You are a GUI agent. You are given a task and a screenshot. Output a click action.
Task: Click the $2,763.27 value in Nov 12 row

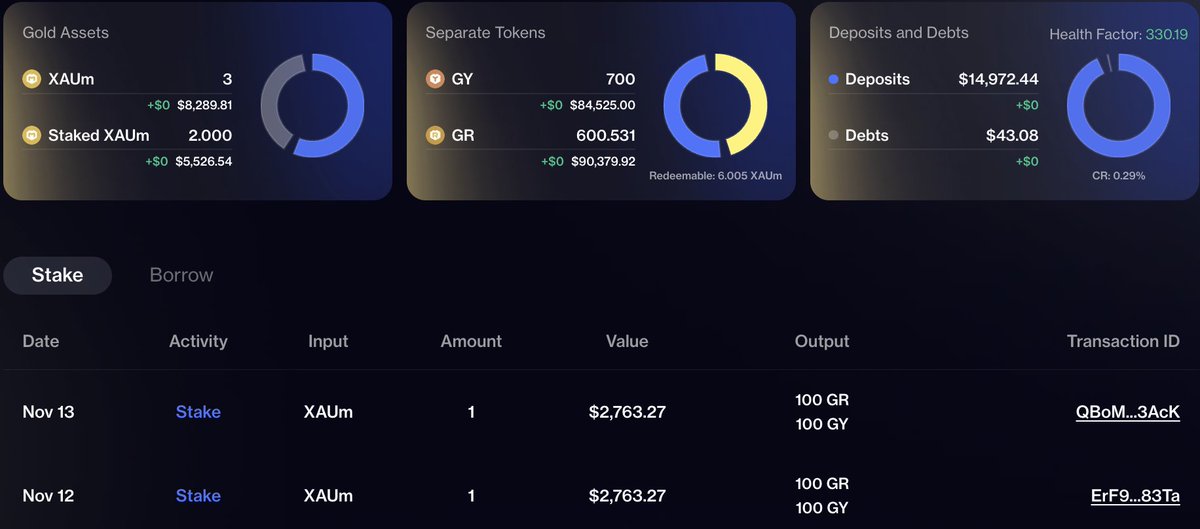tap(627, 496)
